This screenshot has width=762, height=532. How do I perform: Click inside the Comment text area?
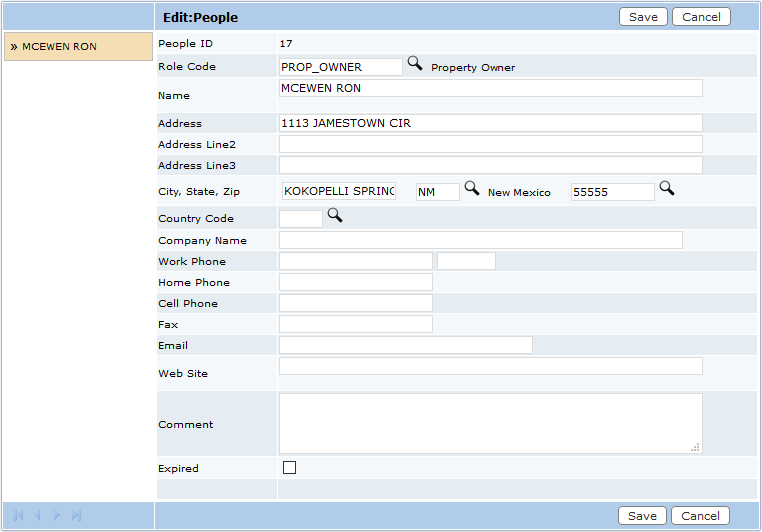[x=490, y=423]
